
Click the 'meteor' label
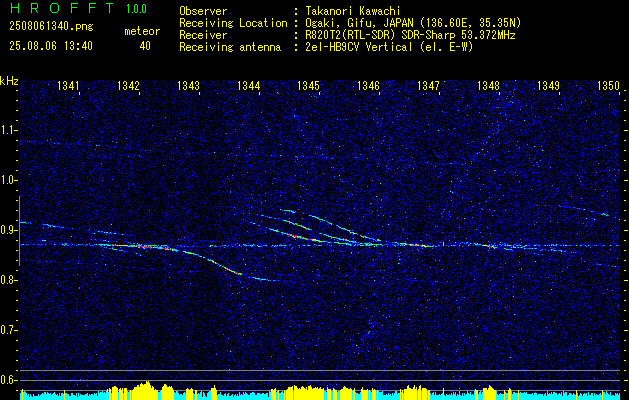click(142, 31)
